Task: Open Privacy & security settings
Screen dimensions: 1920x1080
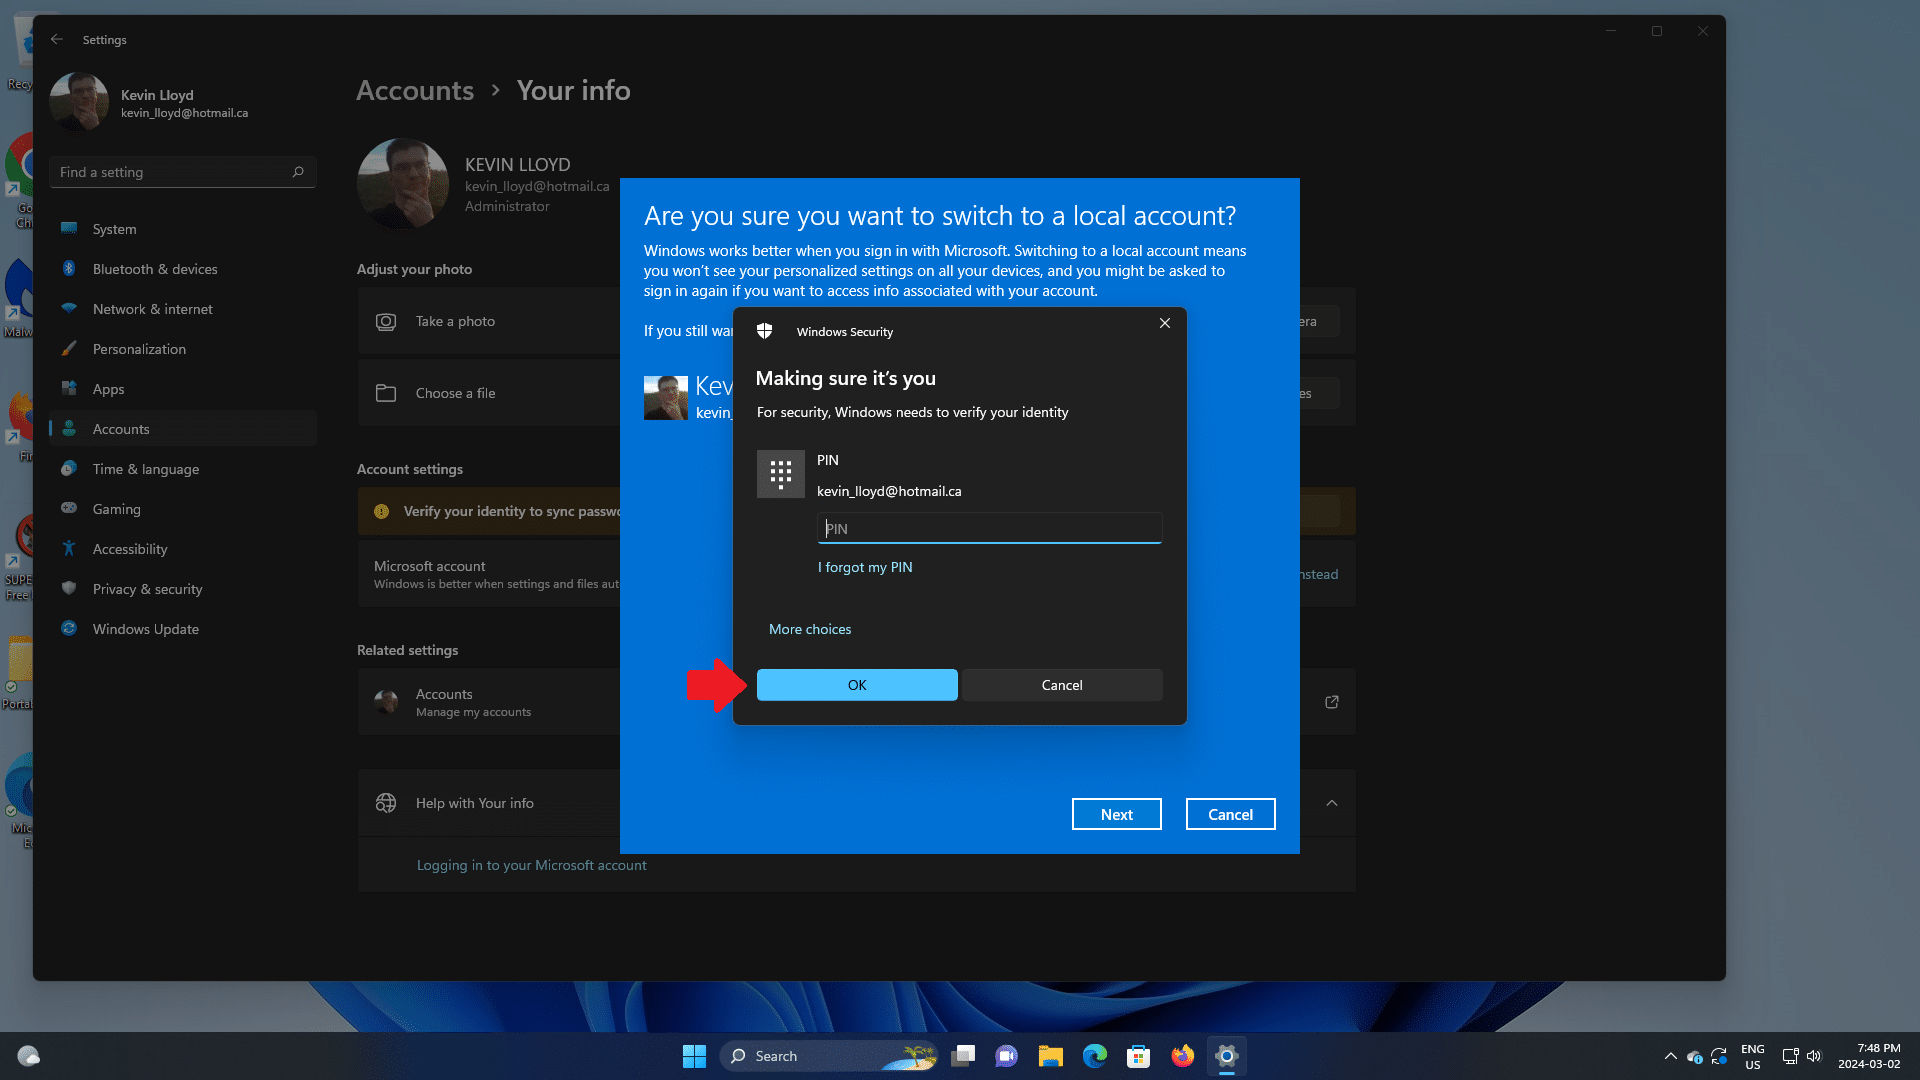Action: coord(147,589)
